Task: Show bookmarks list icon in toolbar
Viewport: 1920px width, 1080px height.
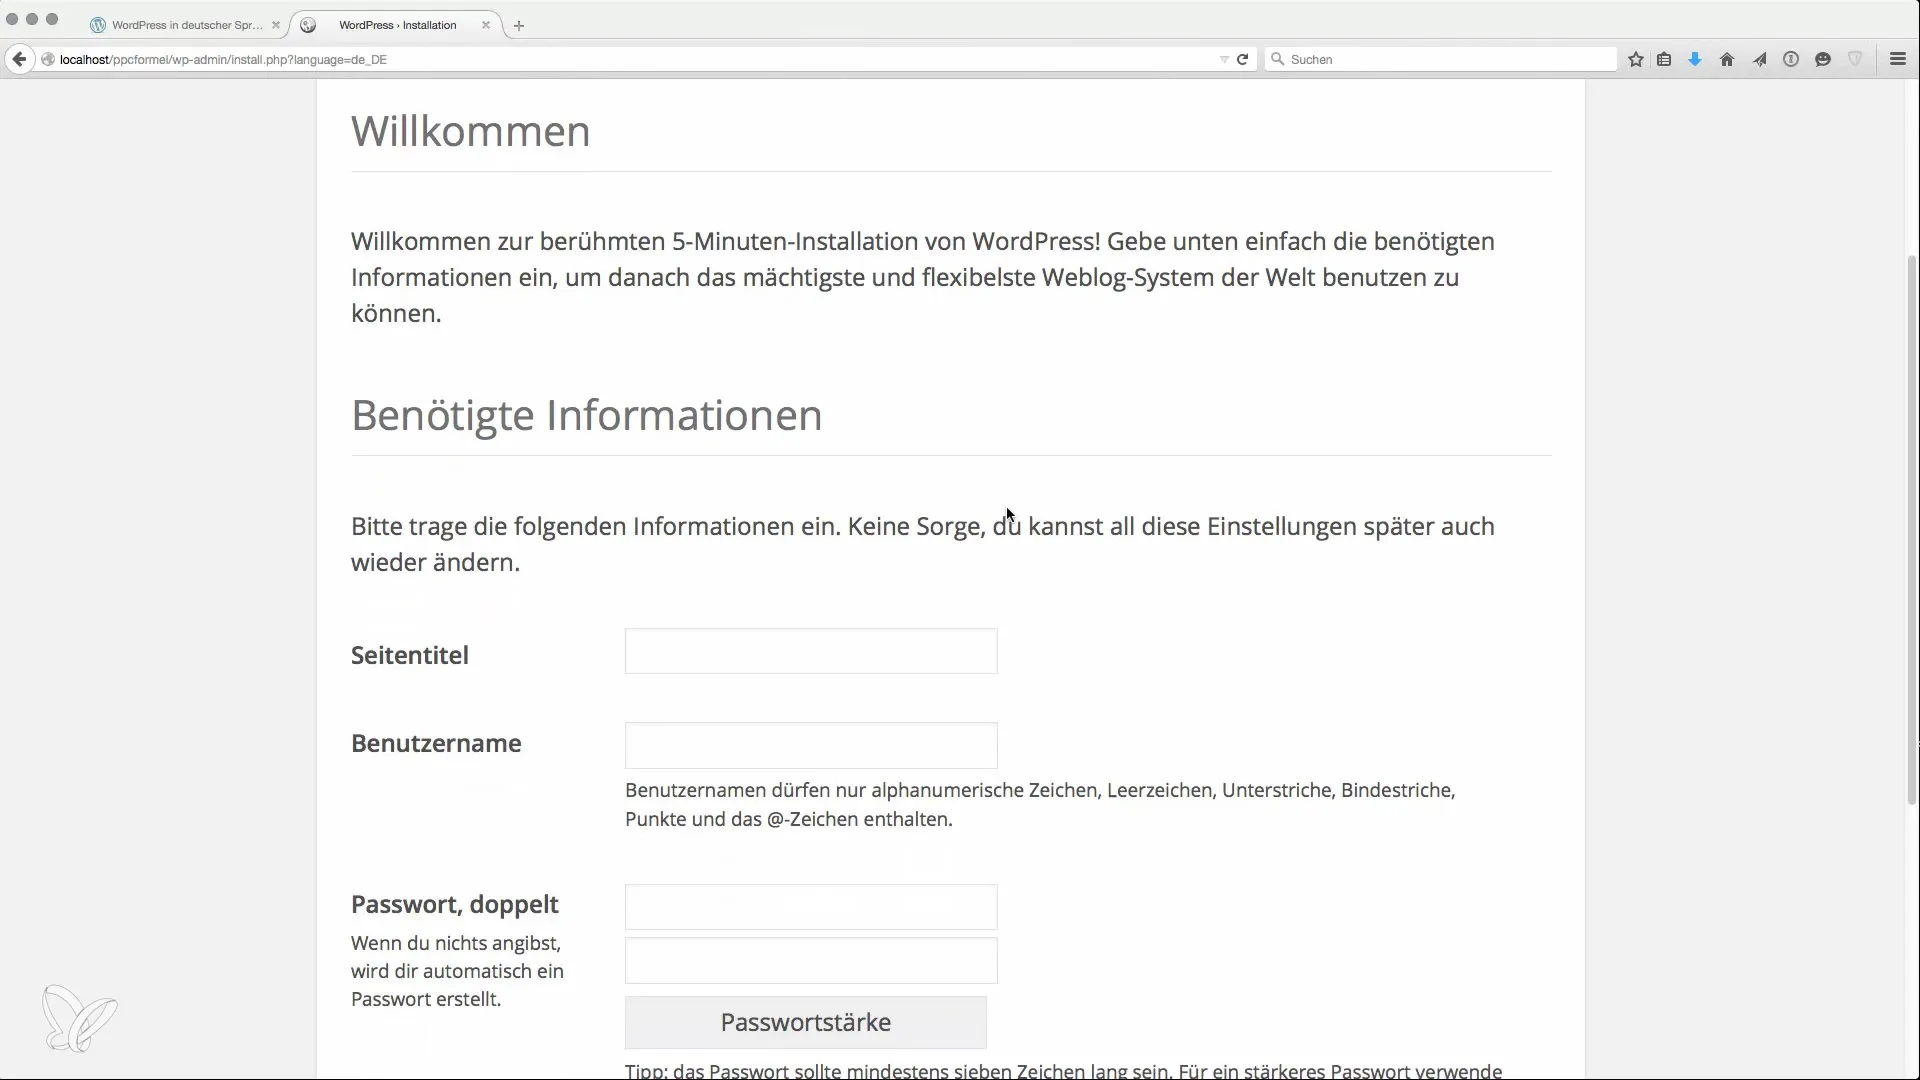Action: pos(1664,59)
